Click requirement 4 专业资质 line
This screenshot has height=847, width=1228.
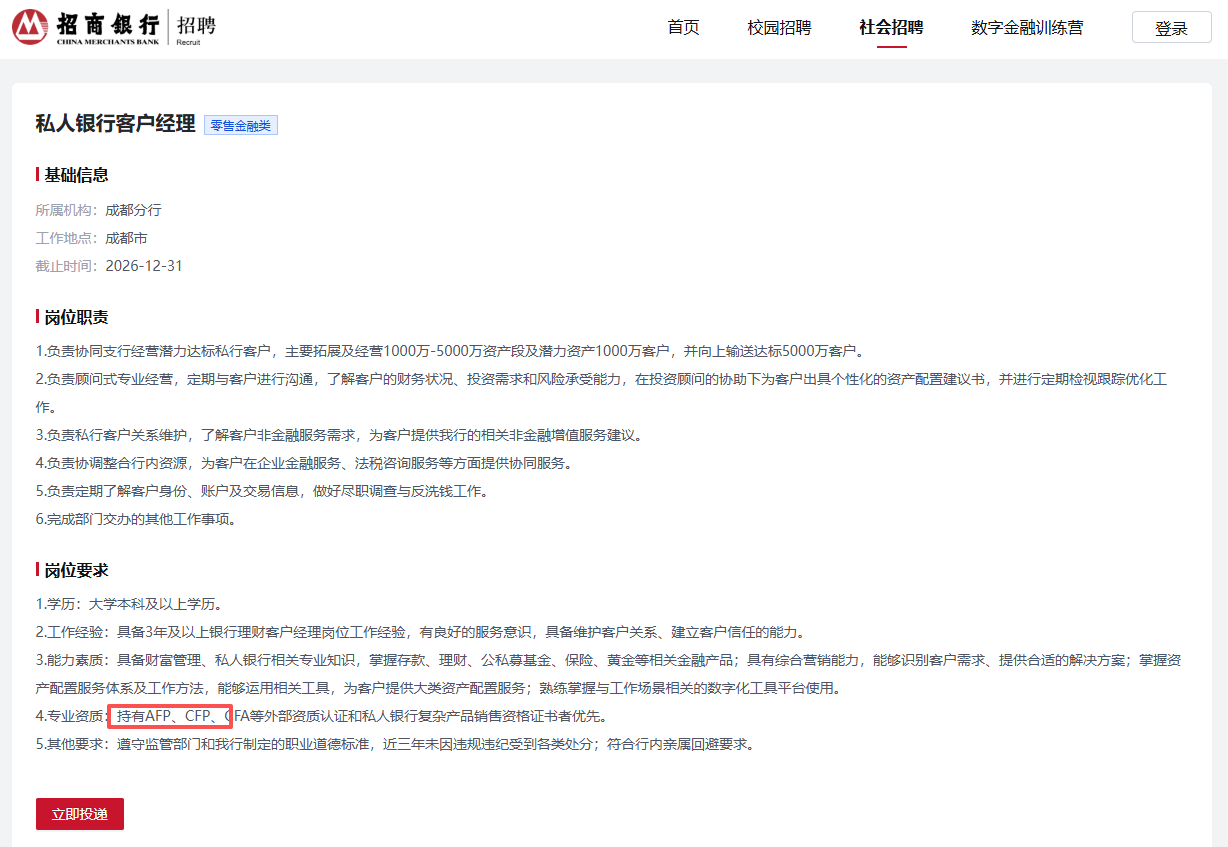pos(321,716)
